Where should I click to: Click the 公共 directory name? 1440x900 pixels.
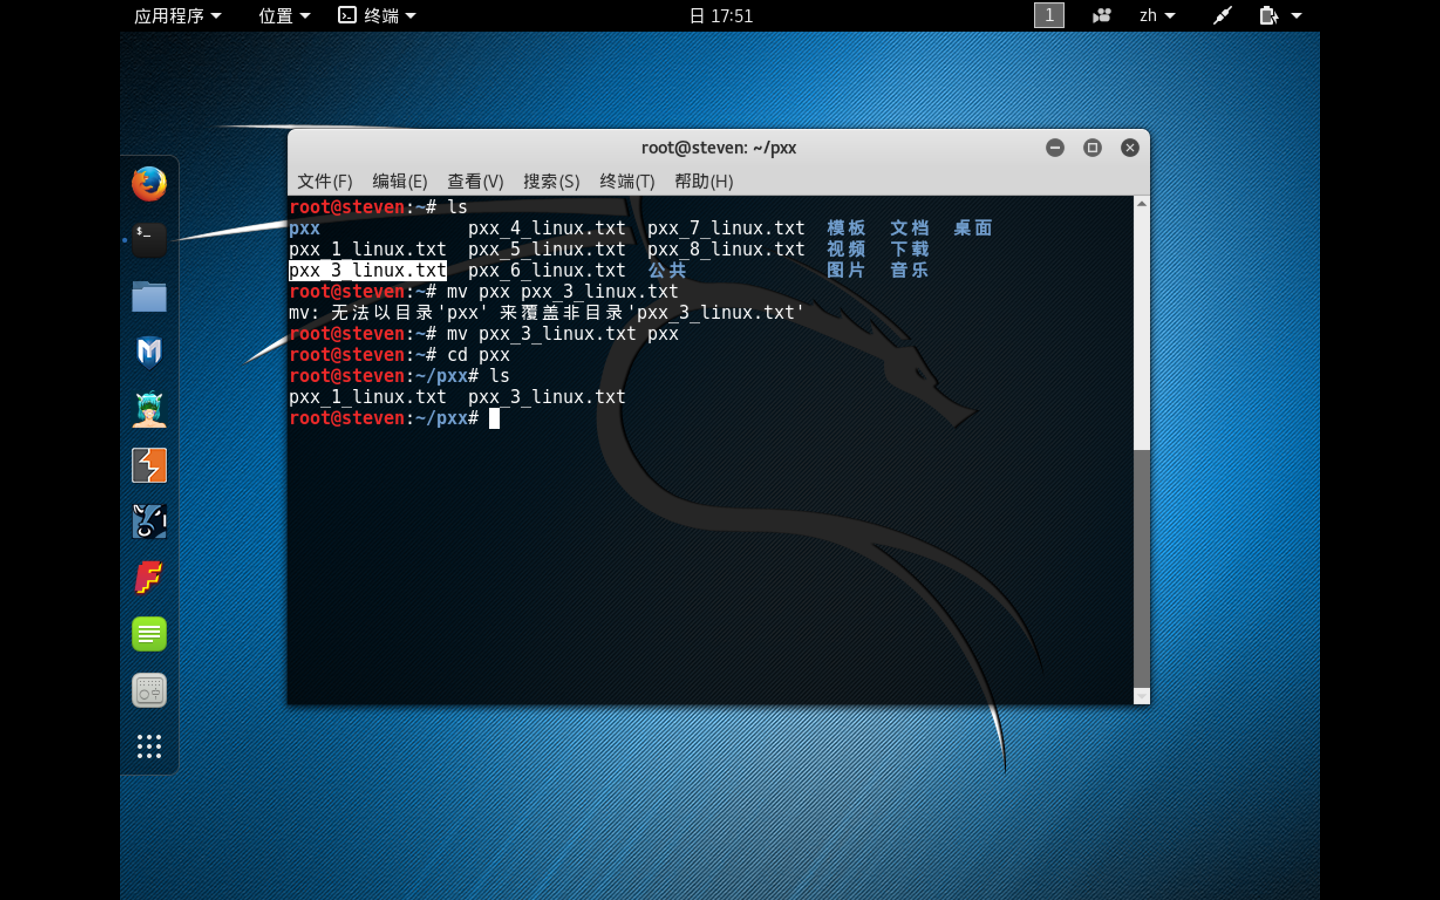[667, 270]
